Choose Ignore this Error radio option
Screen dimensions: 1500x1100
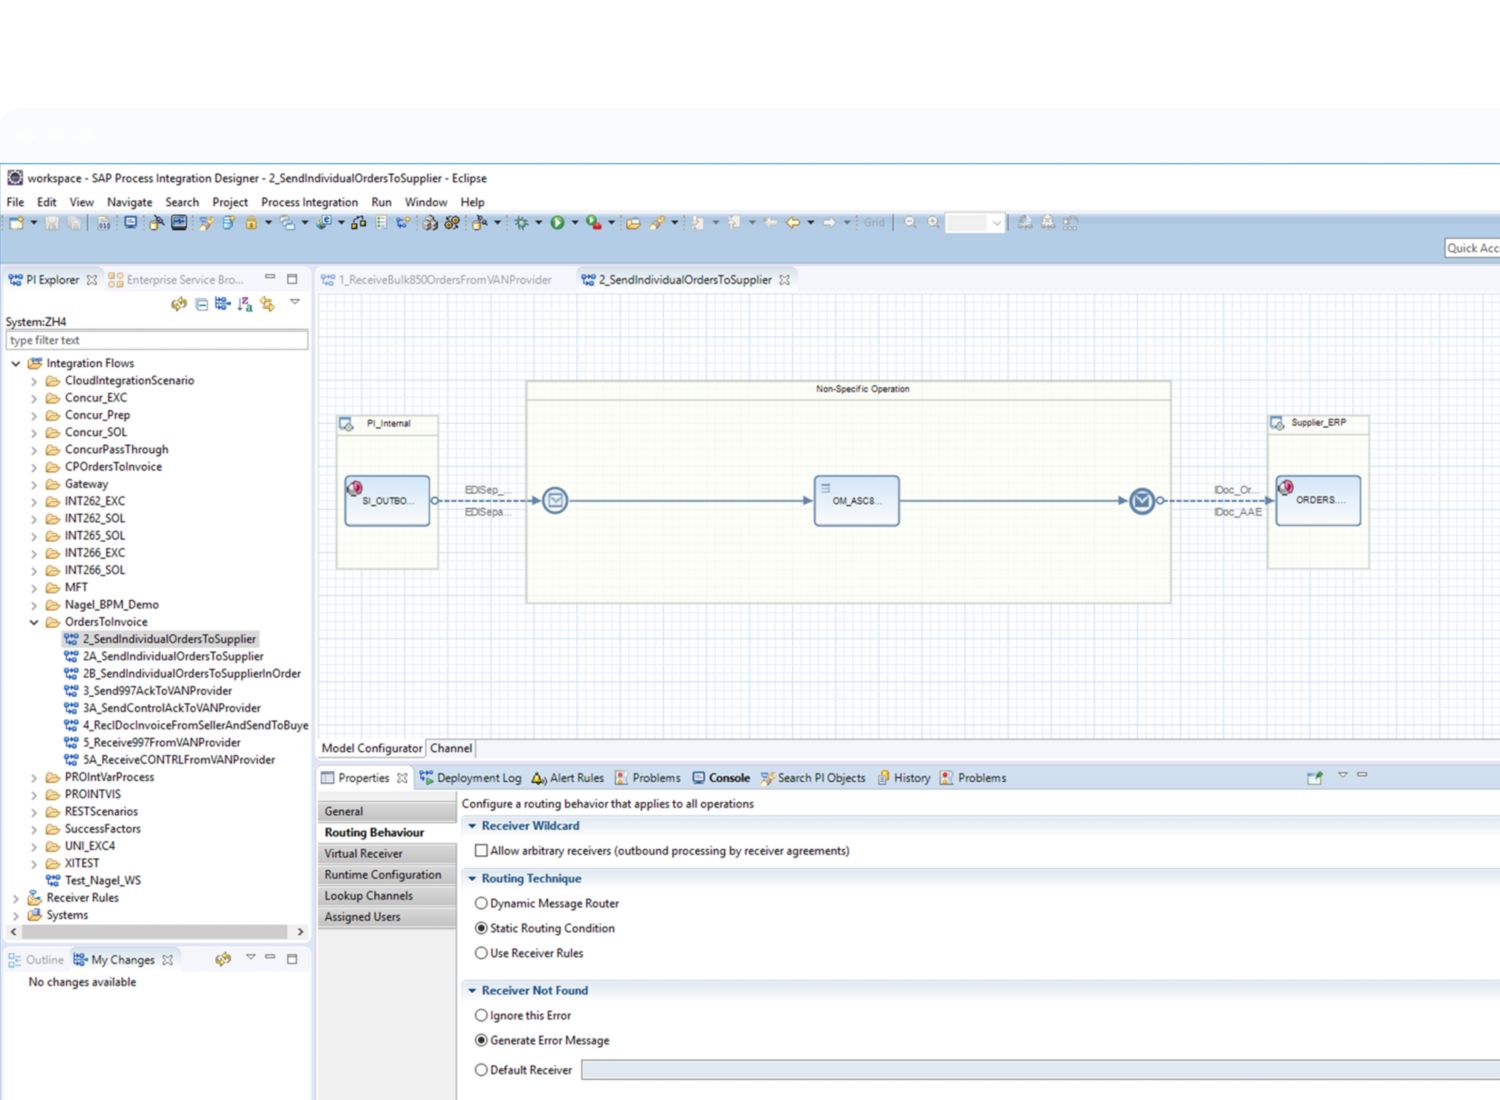[x=481, y=1015]
